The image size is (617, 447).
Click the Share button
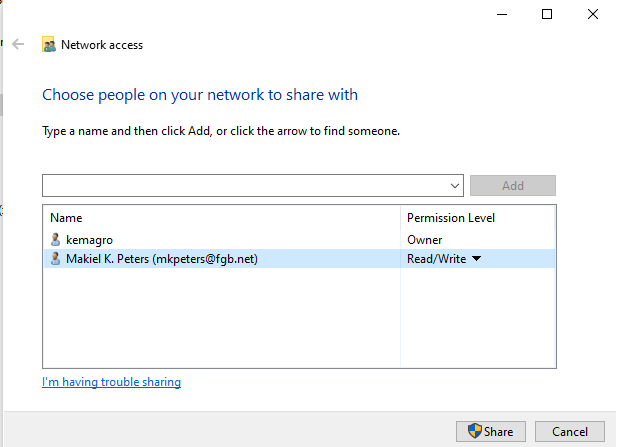pyautogui.click(x=490, y=432)
